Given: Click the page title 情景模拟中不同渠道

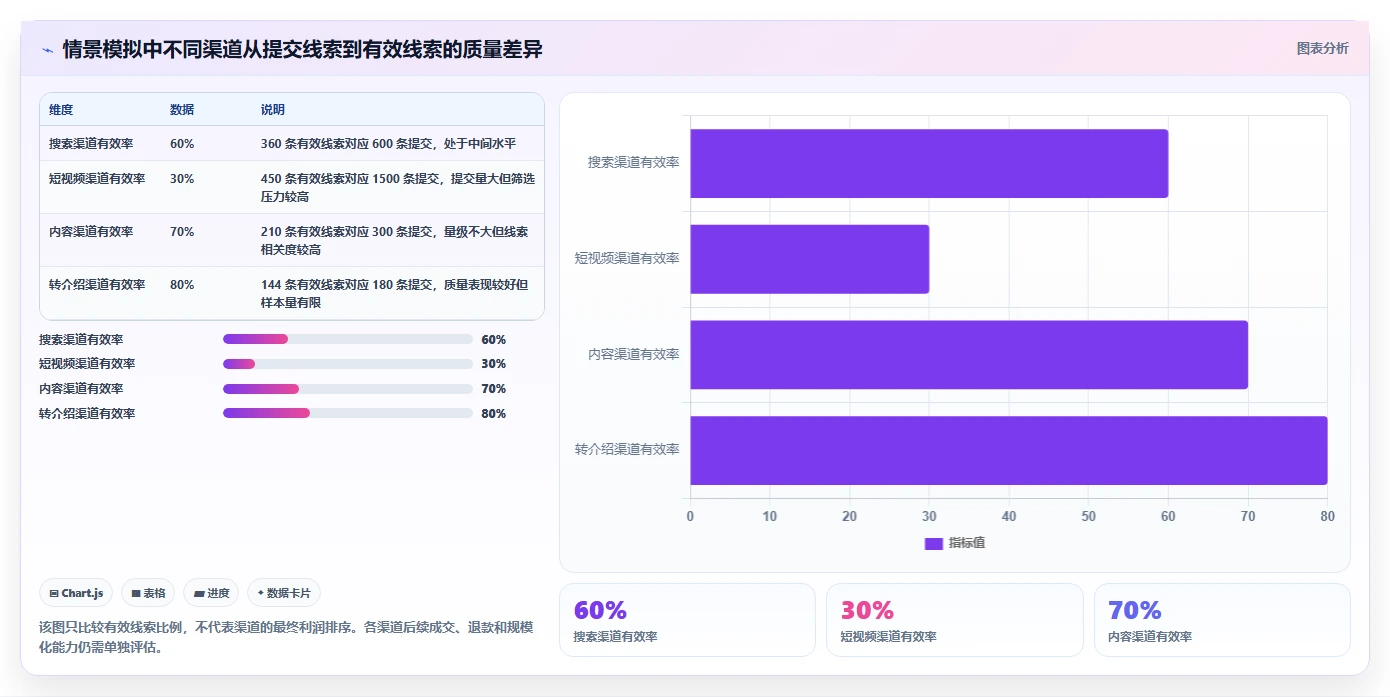Looking at the screenshot, I should [x=302, y=49].
